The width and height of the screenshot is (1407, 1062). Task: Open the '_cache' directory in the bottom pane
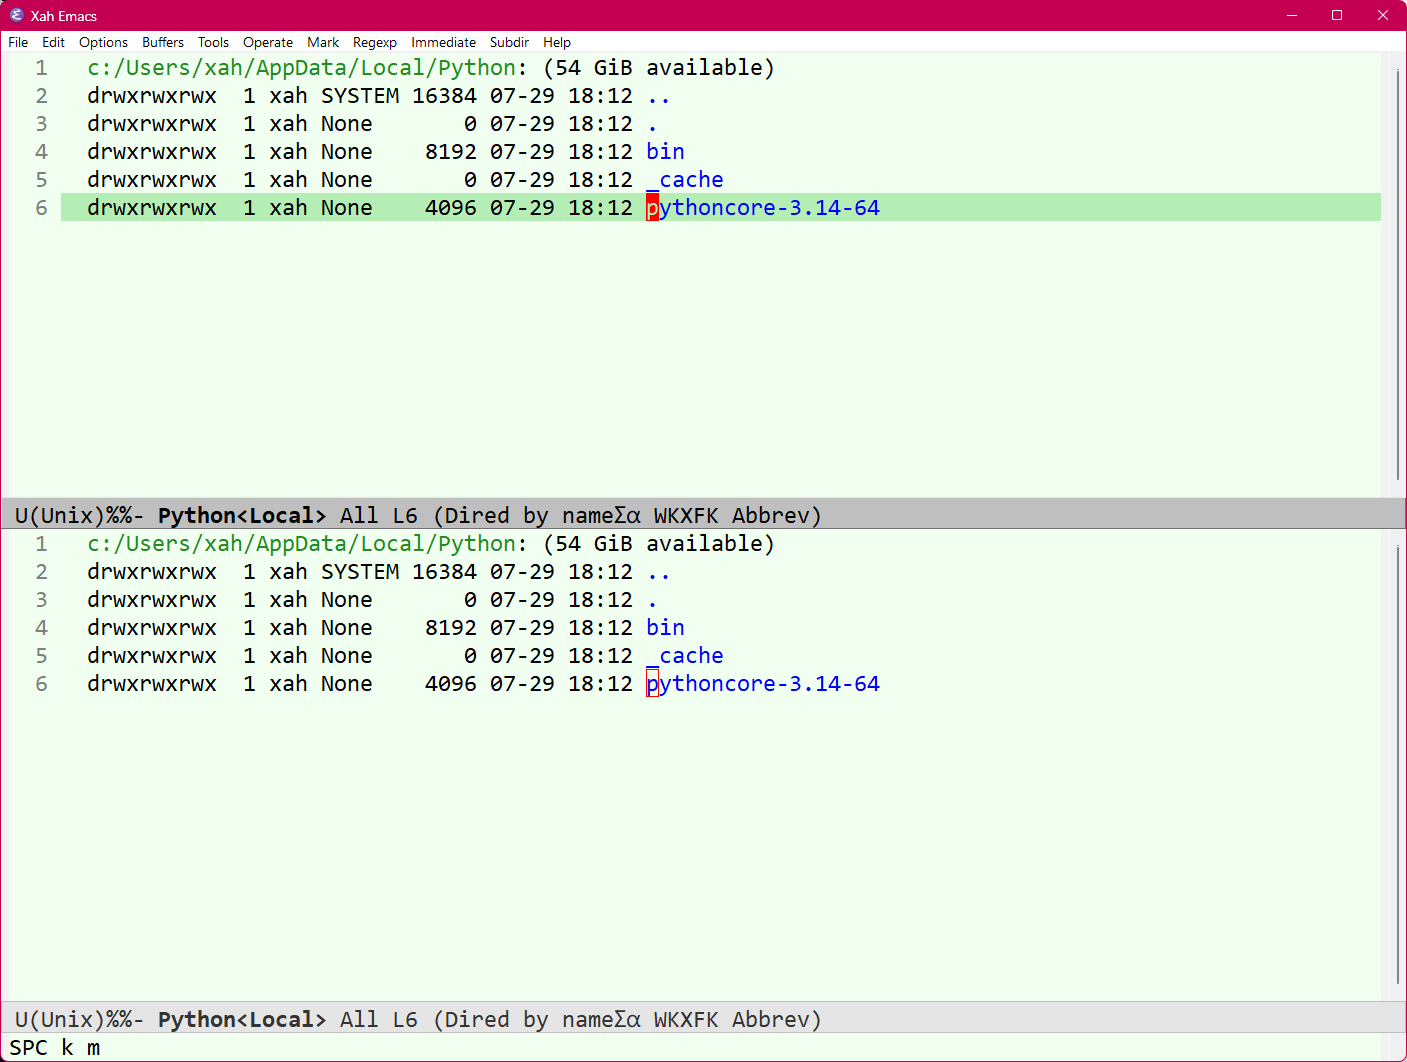tap(685, 656)
